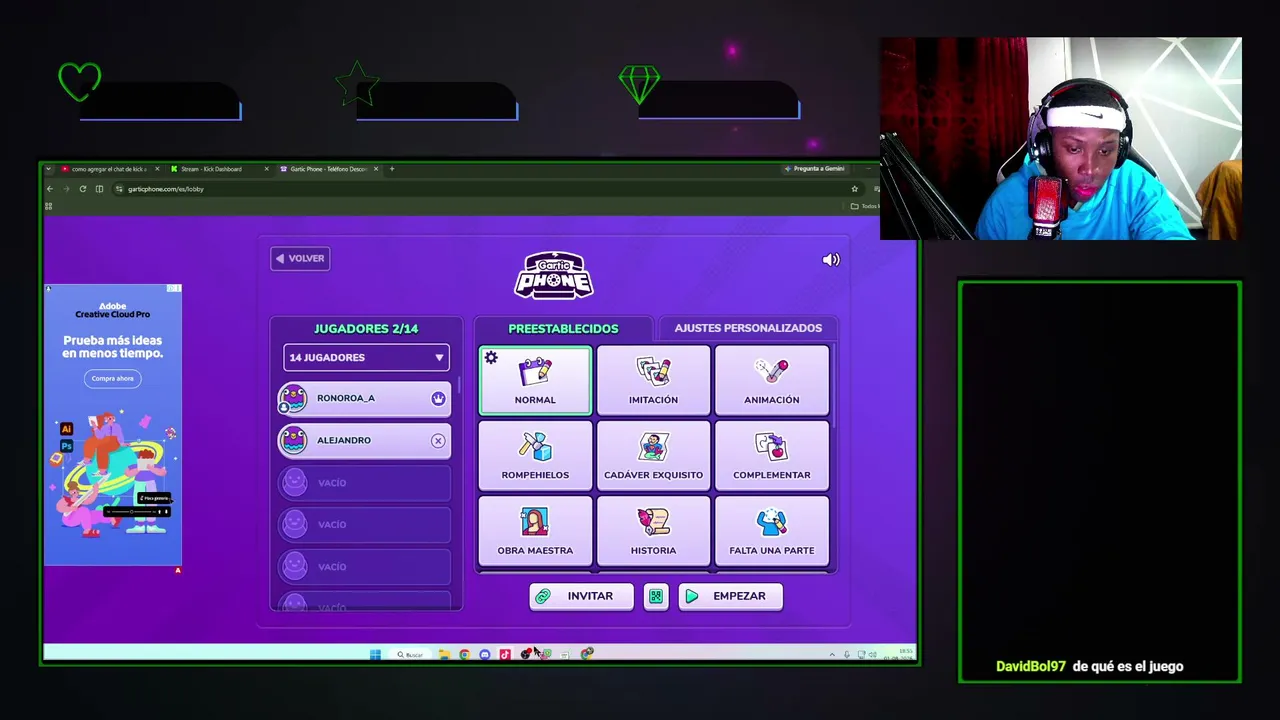Viewport: 1280px width, 720px height.
Task: Select the Falta Una Parte mode
Action: [771, 531]
